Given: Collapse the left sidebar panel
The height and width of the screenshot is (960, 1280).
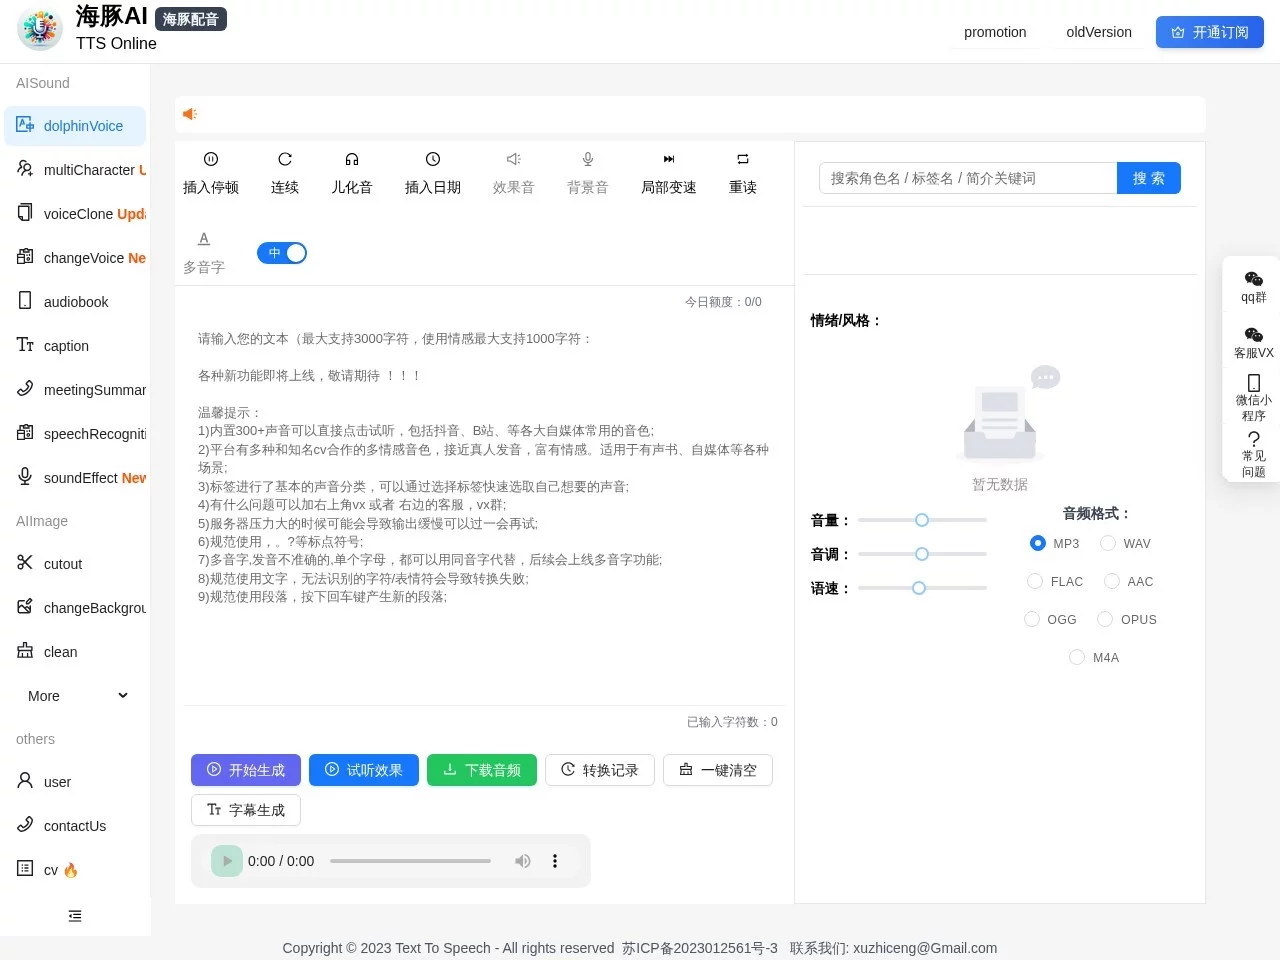Looking at the screenshot, I should 74,915.
